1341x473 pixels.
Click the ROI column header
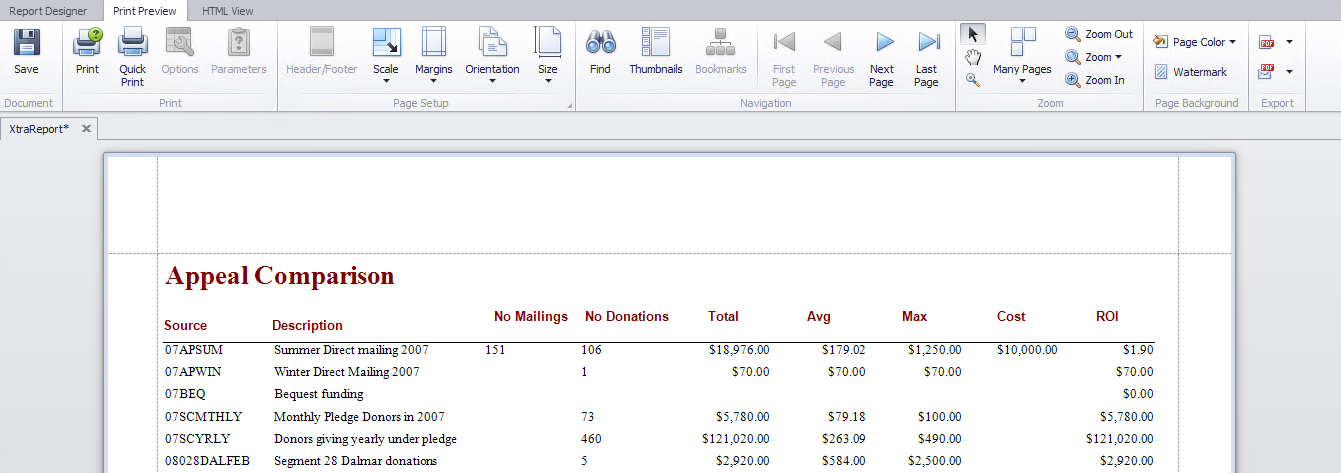point(1107,316)
